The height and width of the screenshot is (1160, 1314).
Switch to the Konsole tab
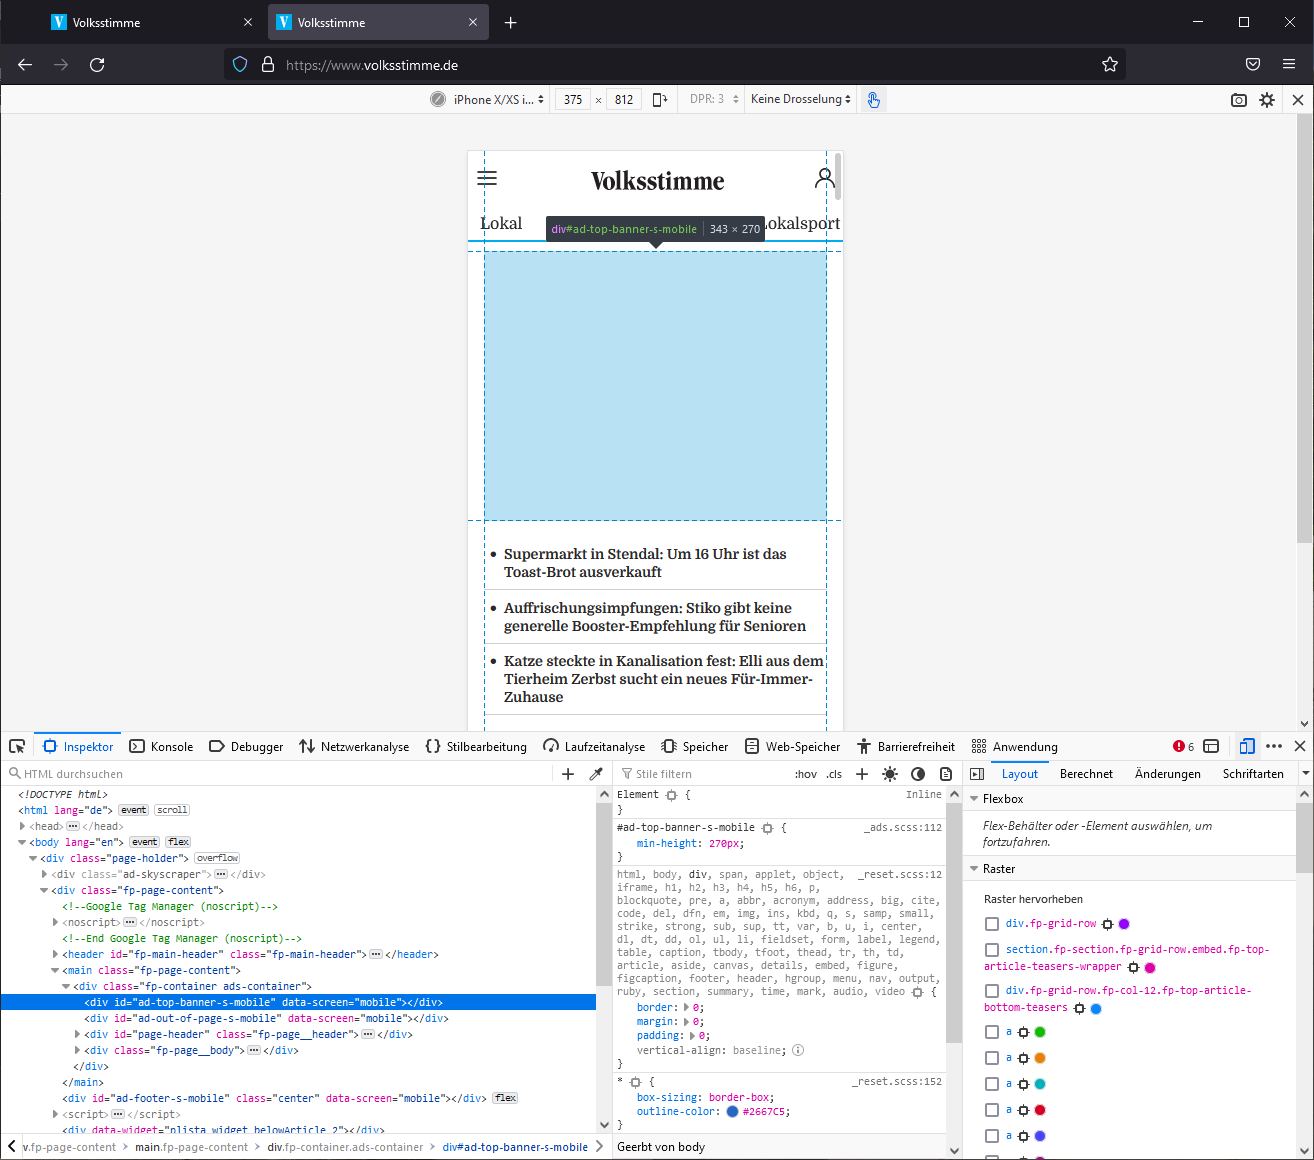click(x=161, y=746)
